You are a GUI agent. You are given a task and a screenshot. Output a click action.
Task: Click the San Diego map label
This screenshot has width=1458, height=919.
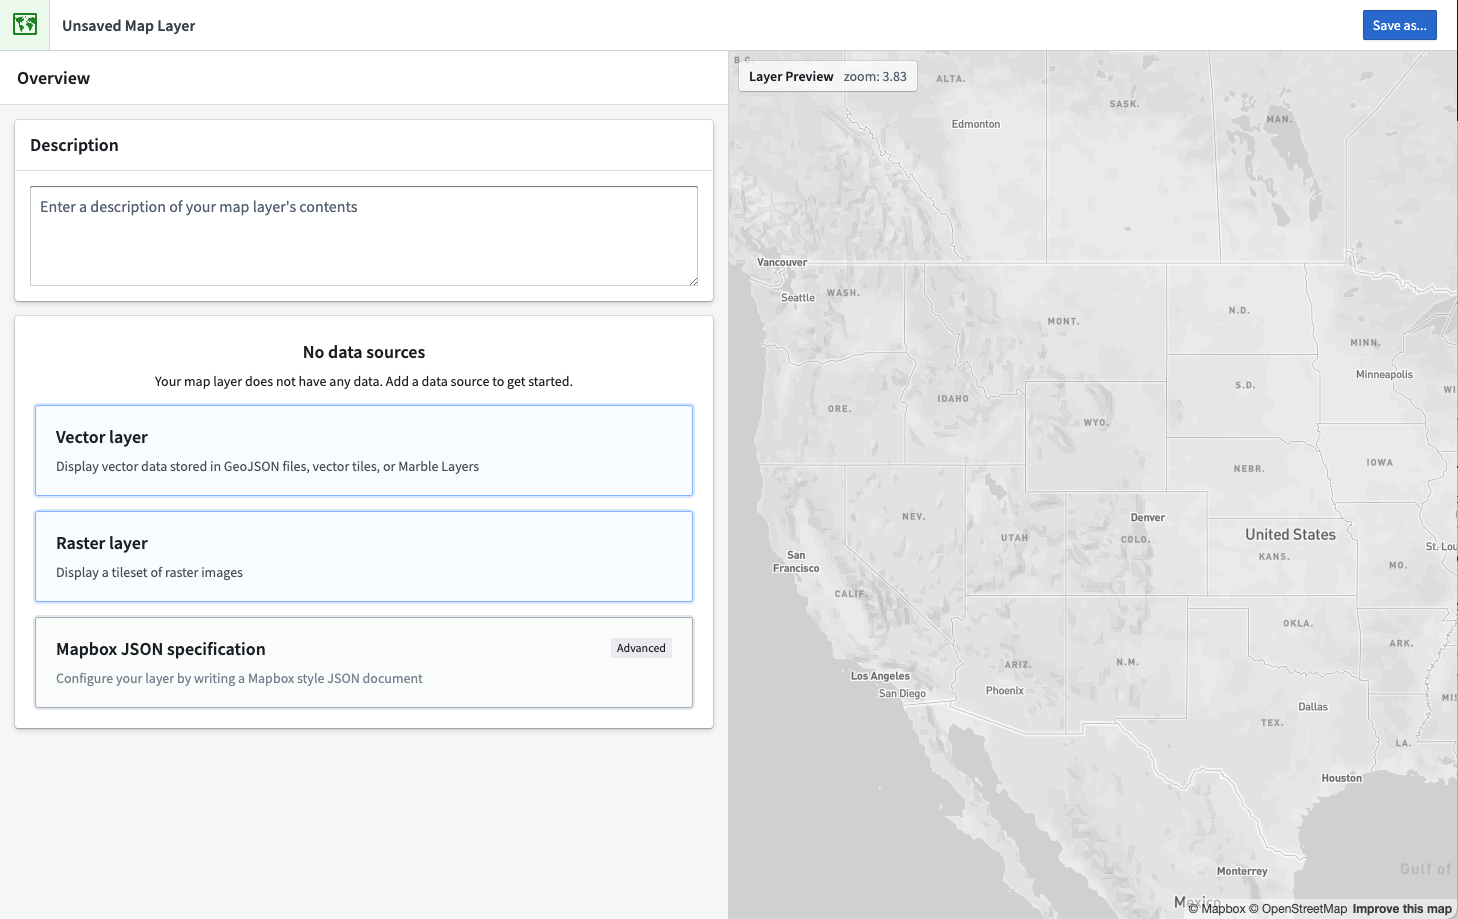pos(902,694)
